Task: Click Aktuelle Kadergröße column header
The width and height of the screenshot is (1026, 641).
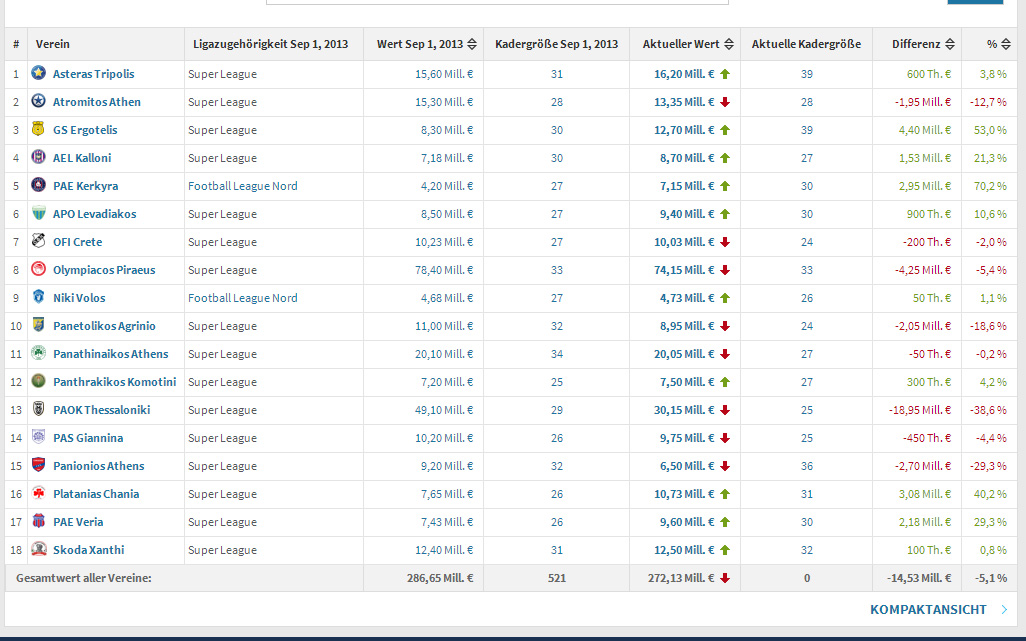Action: tap(806, 44)
